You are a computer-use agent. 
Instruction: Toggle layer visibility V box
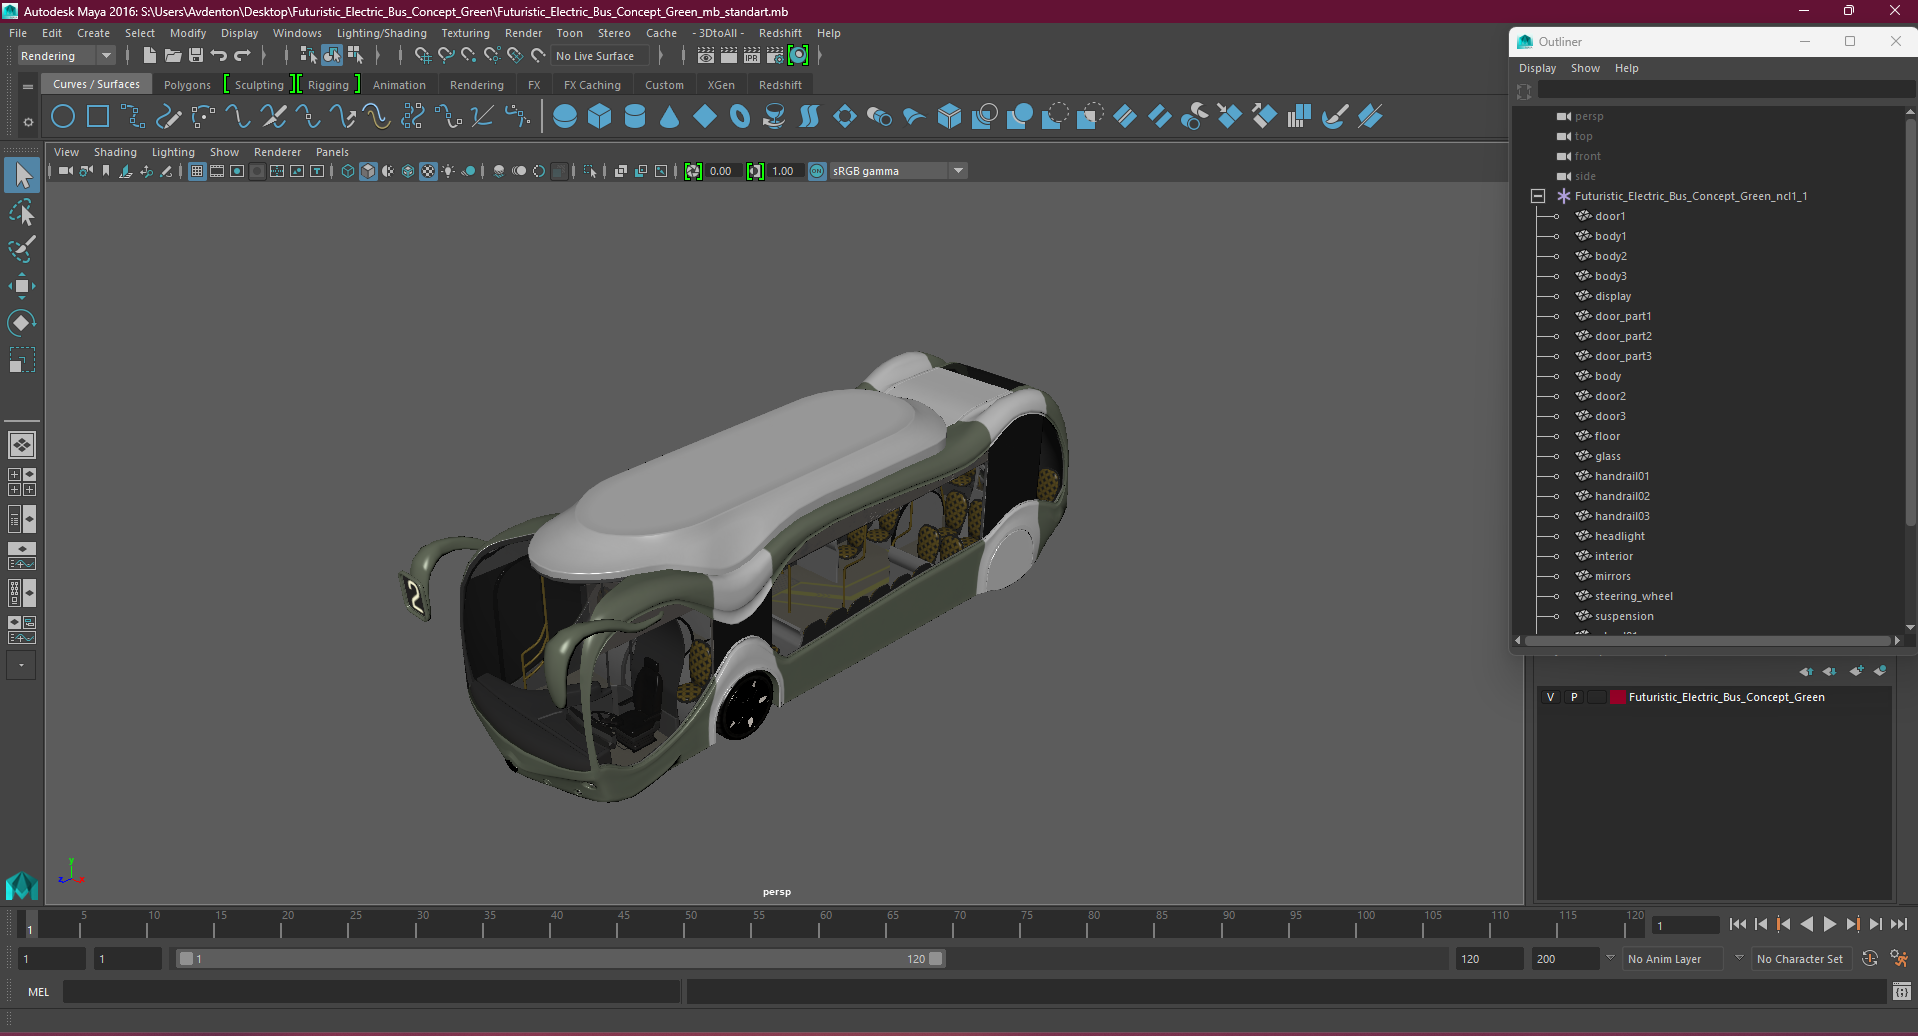[x=1551, y=697]
